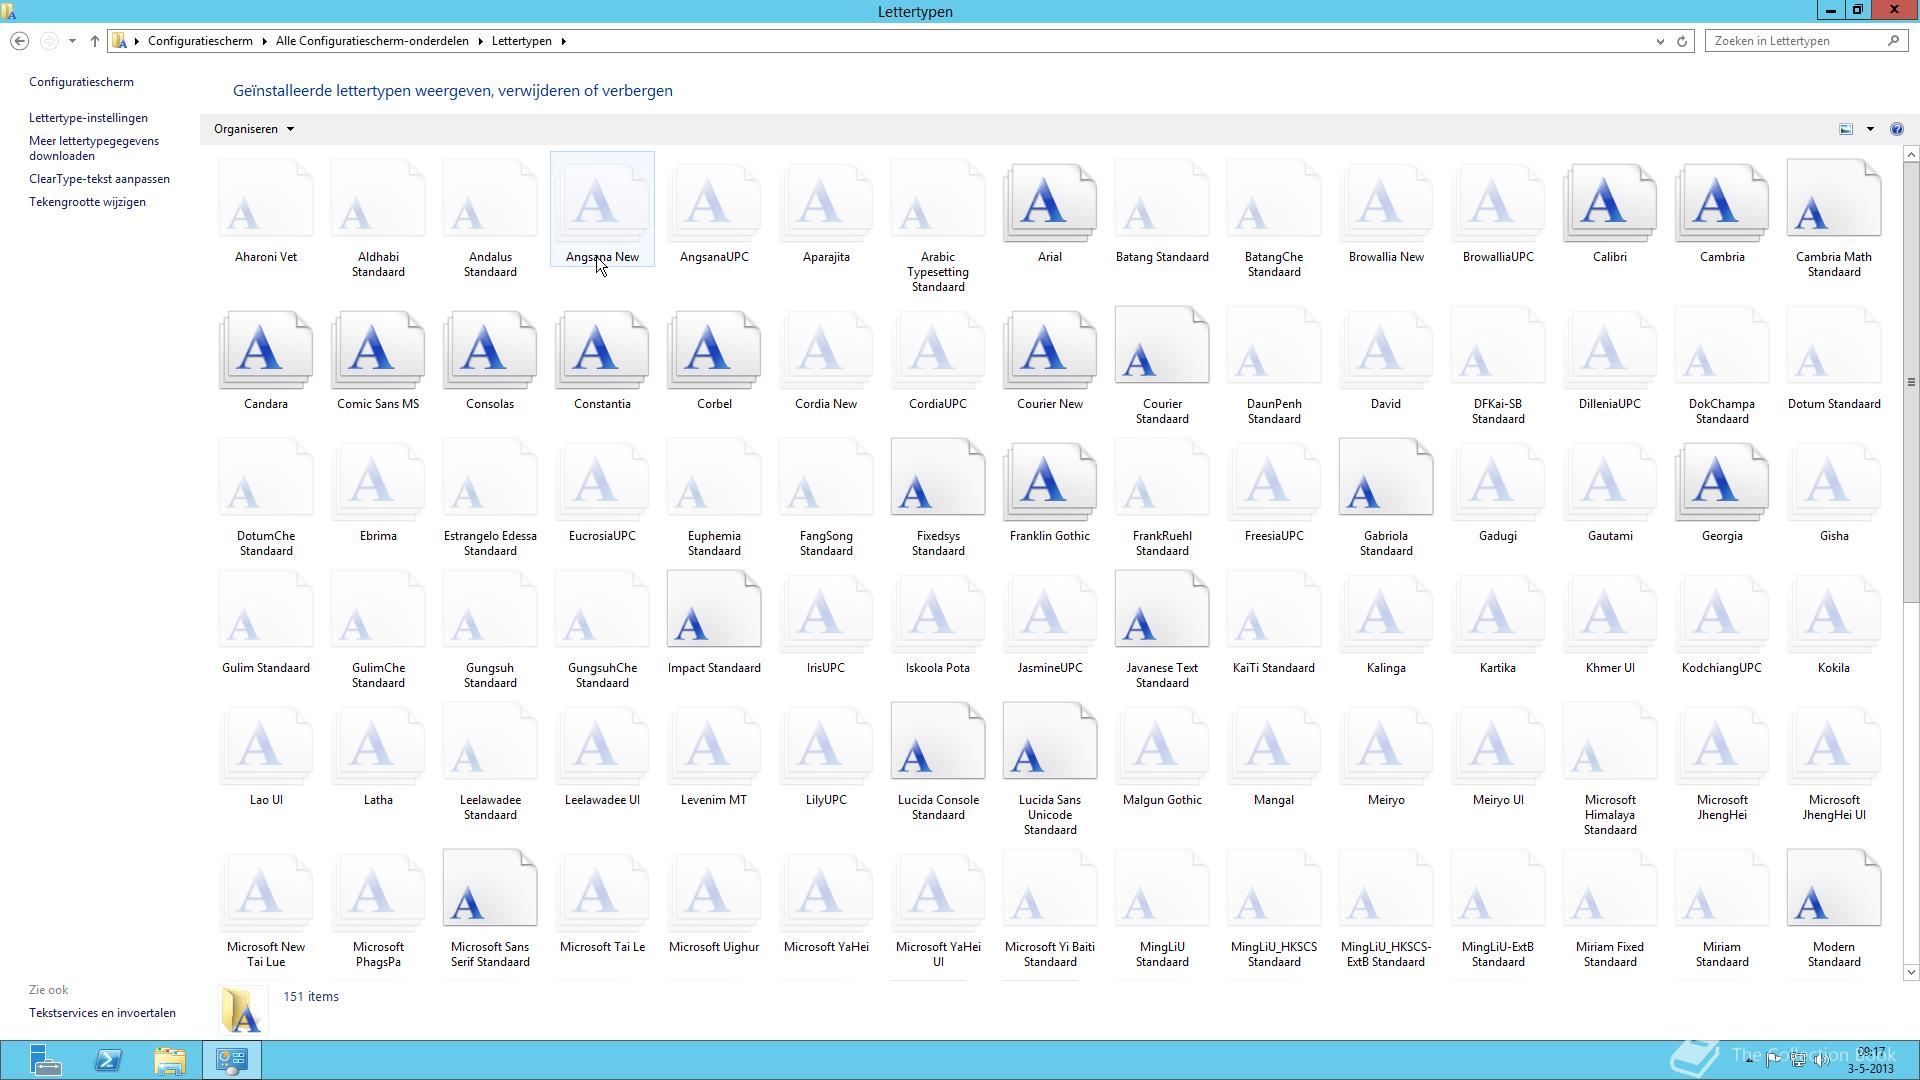Click the refresh button in address bar
1920x1080 pixels.
pyautogui.click(x=1682, y=41)
